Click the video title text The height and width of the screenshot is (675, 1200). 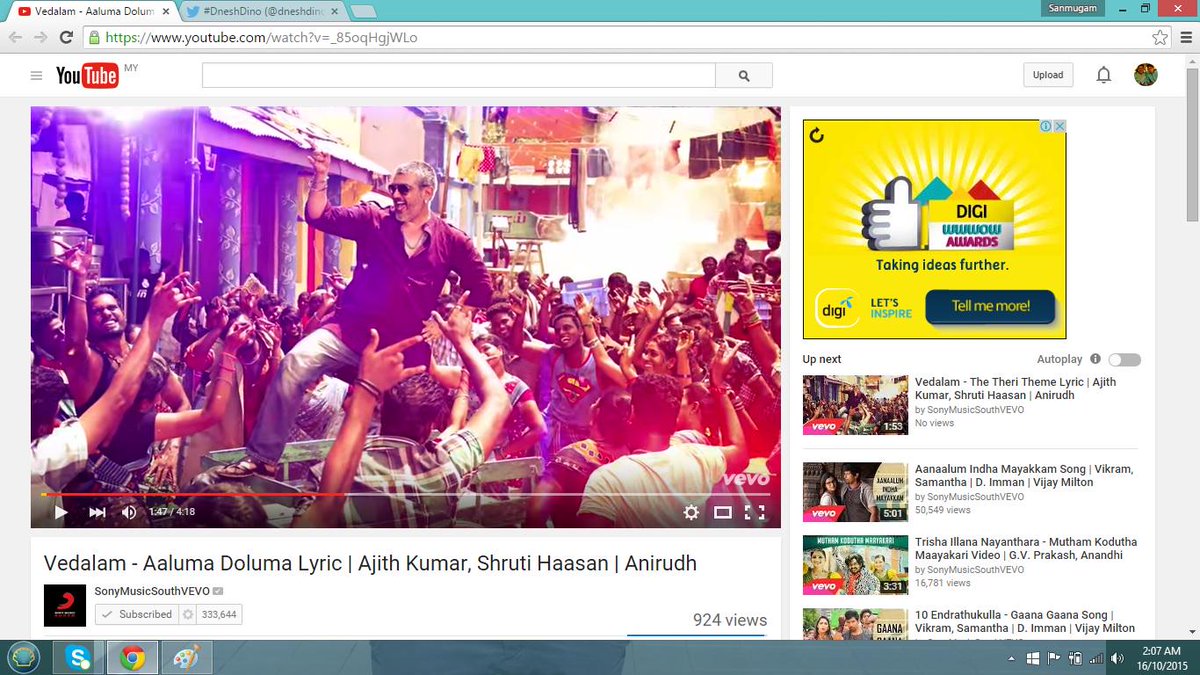pyautogui.click(x=370, y=563)
